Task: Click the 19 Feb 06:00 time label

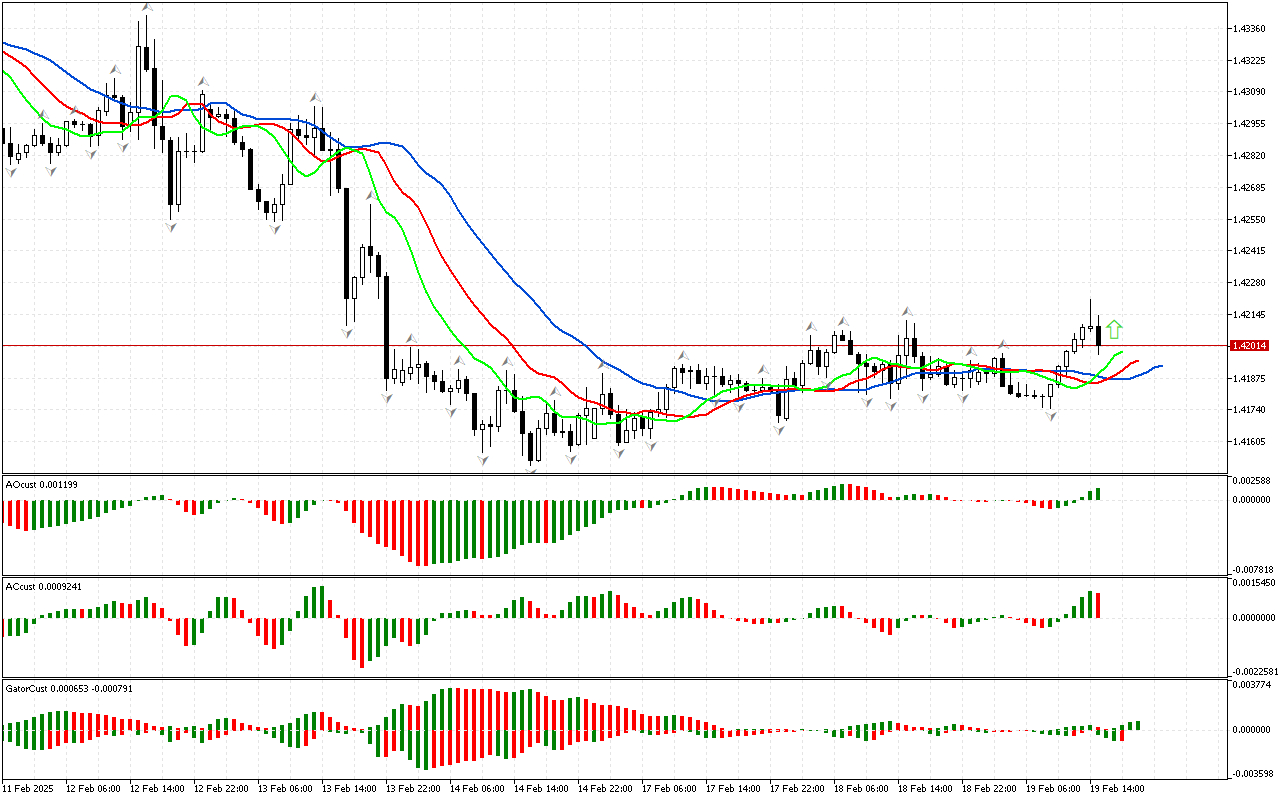Action: coord(1054,789)
